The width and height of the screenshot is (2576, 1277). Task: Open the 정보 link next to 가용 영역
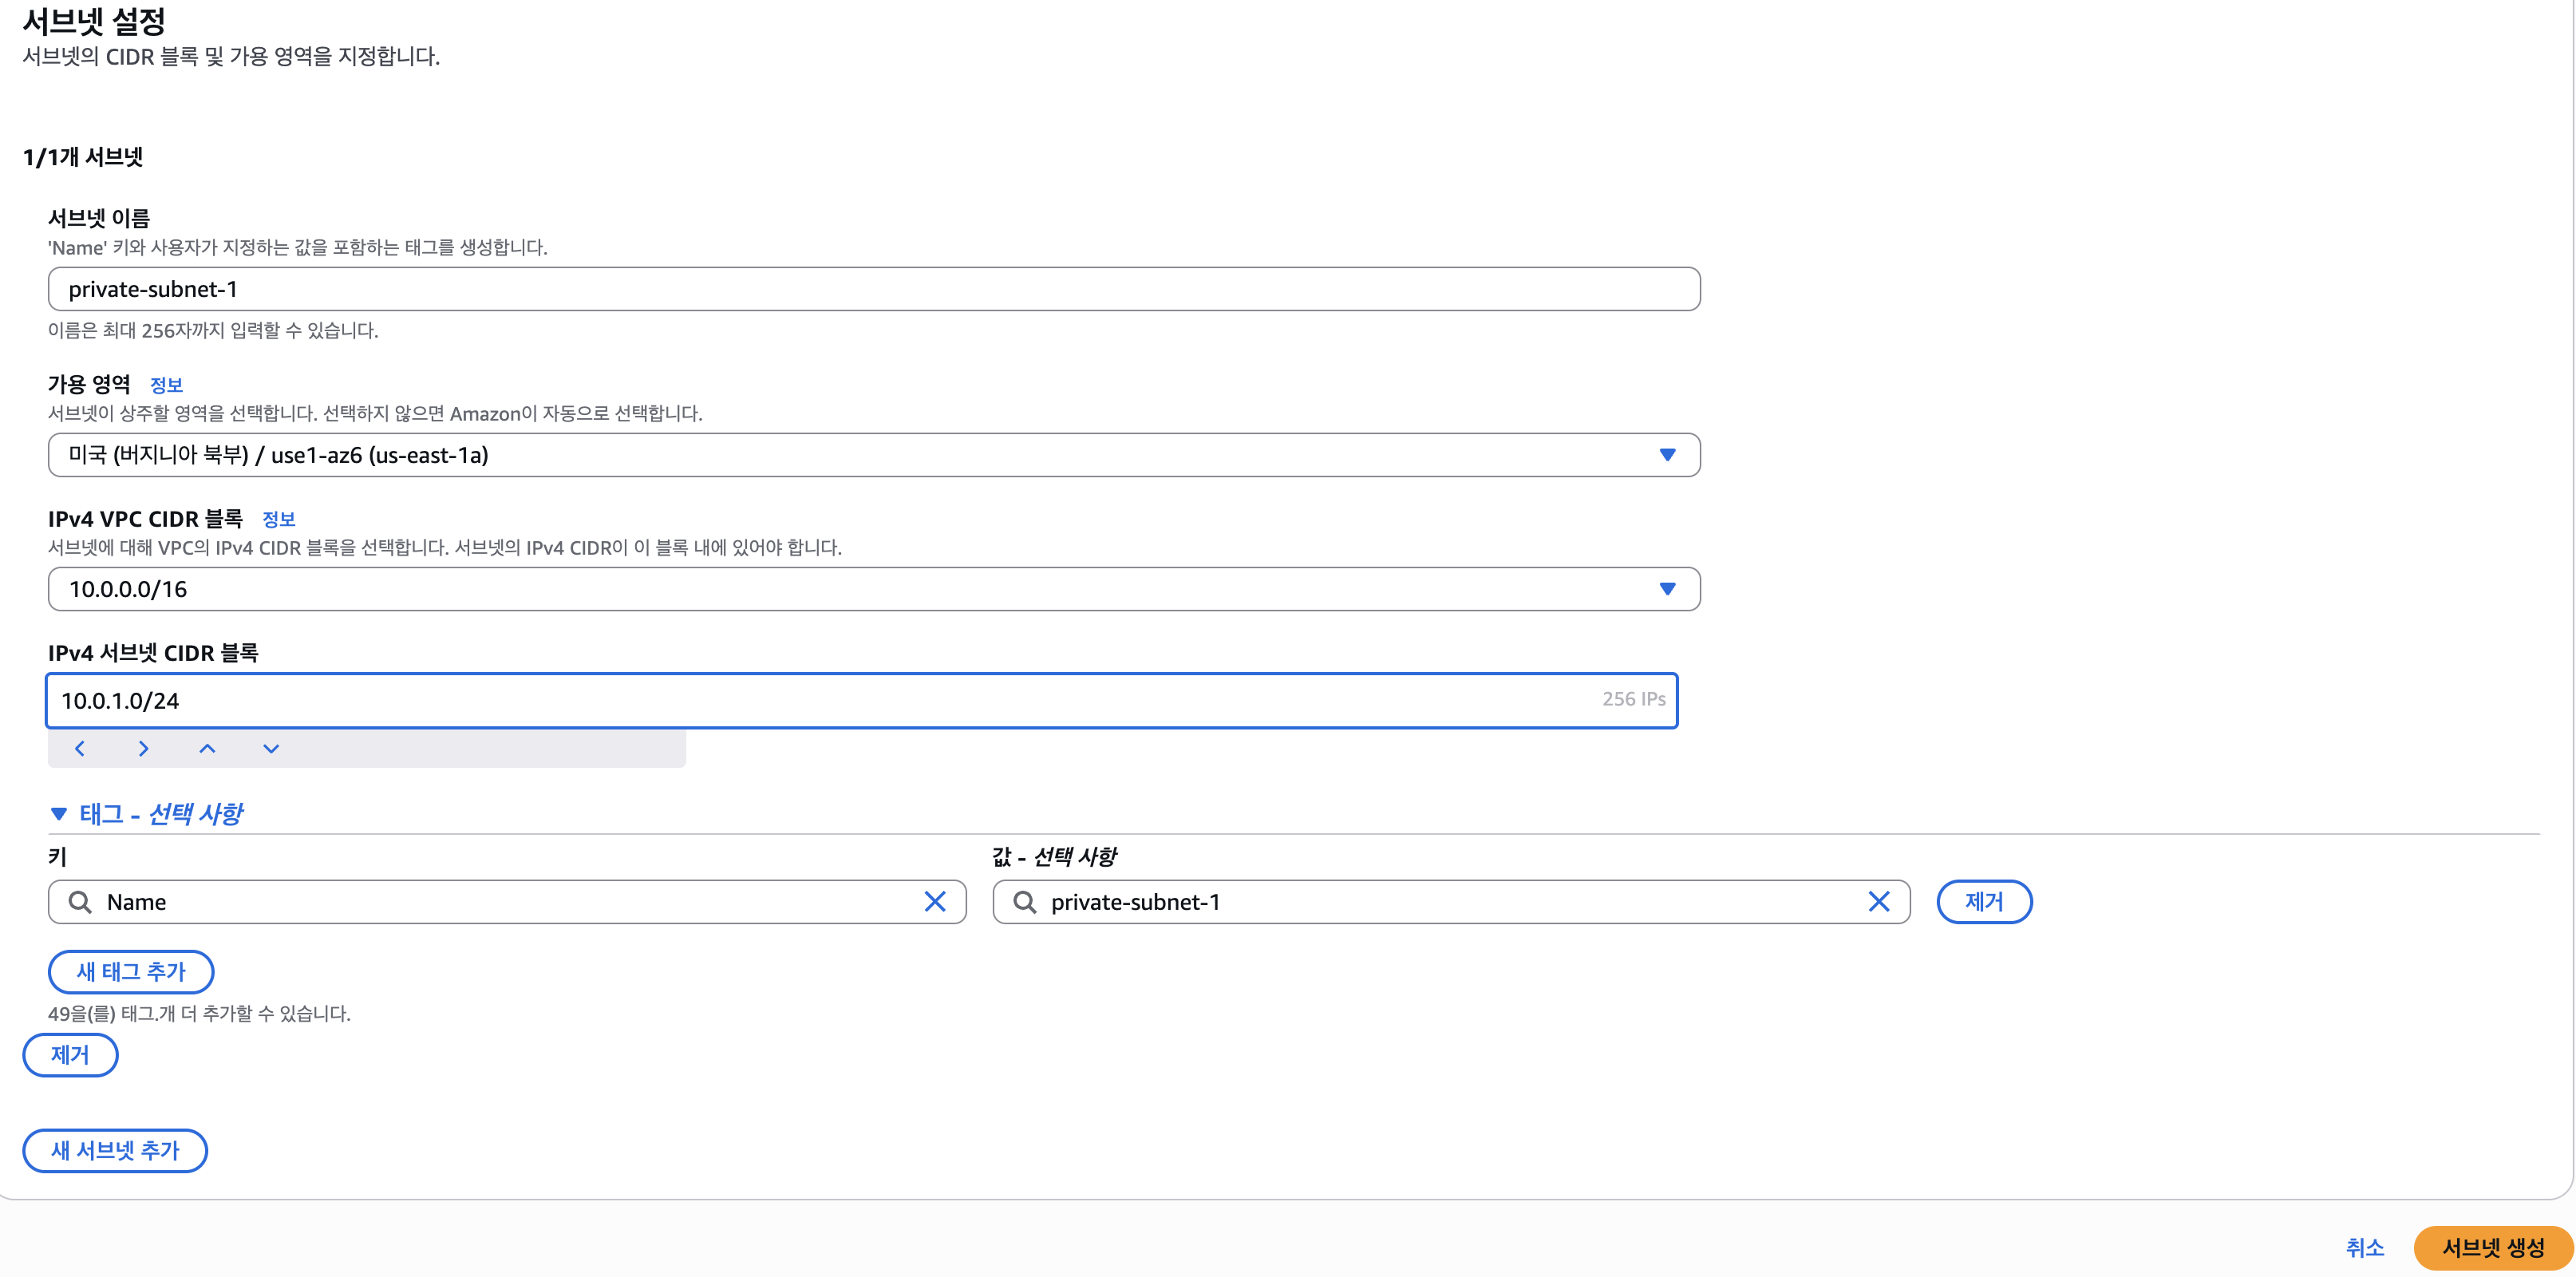pos(166,385)
